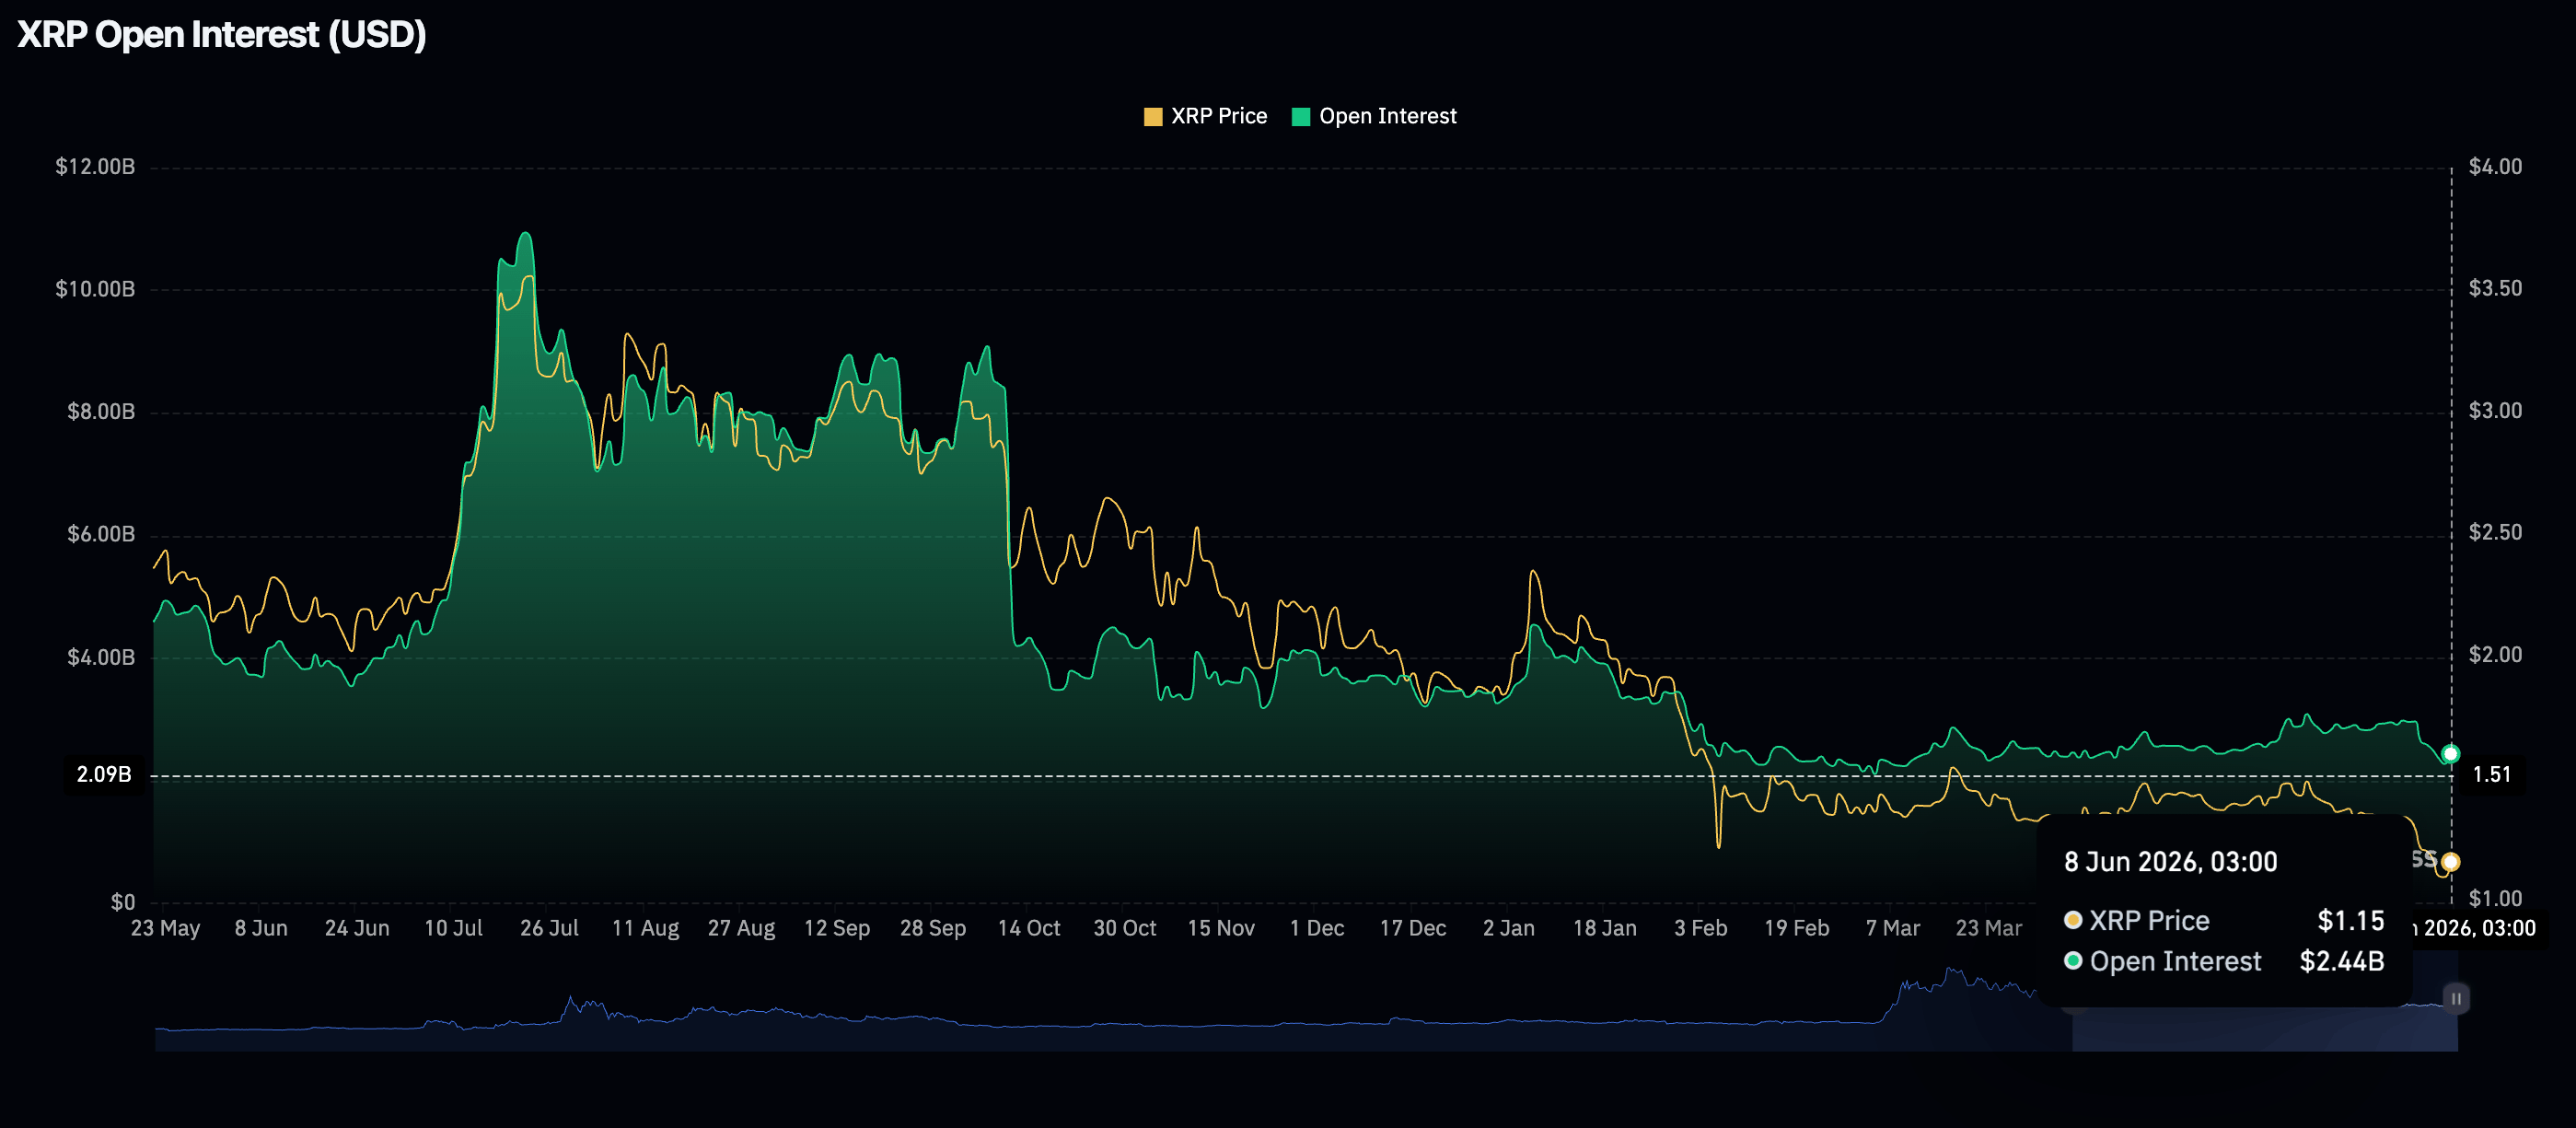Click the yellow XRP Price marker on the crosshair
2576x1128 pixels.
point(2449,862)
